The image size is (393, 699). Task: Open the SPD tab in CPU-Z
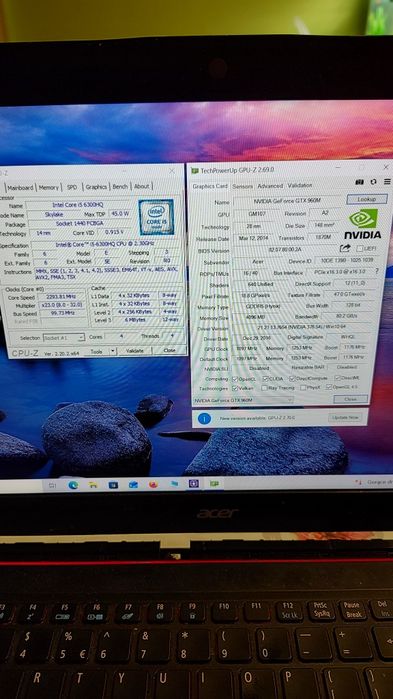point(72,187)
